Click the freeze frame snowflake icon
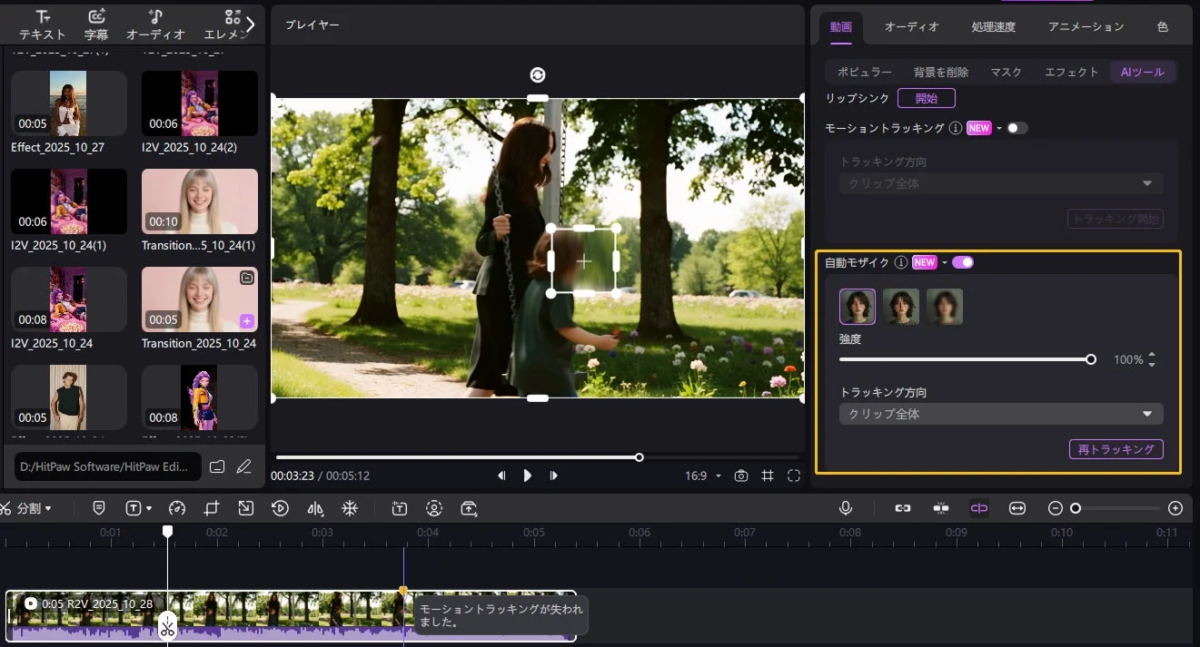The height and width of the screenshot is (647, 1200). pos(350,508)
